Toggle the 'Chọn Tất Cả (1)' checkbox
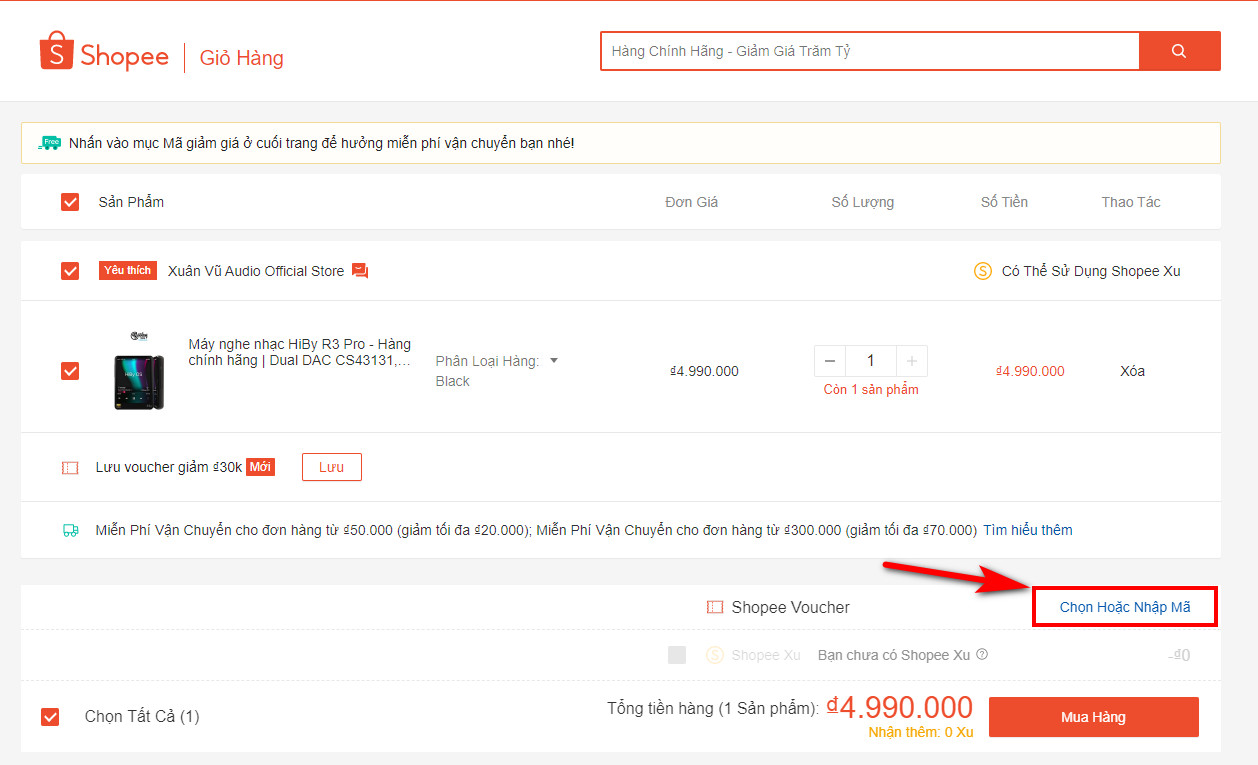1258x765 pixels. (x=50, y=717)
